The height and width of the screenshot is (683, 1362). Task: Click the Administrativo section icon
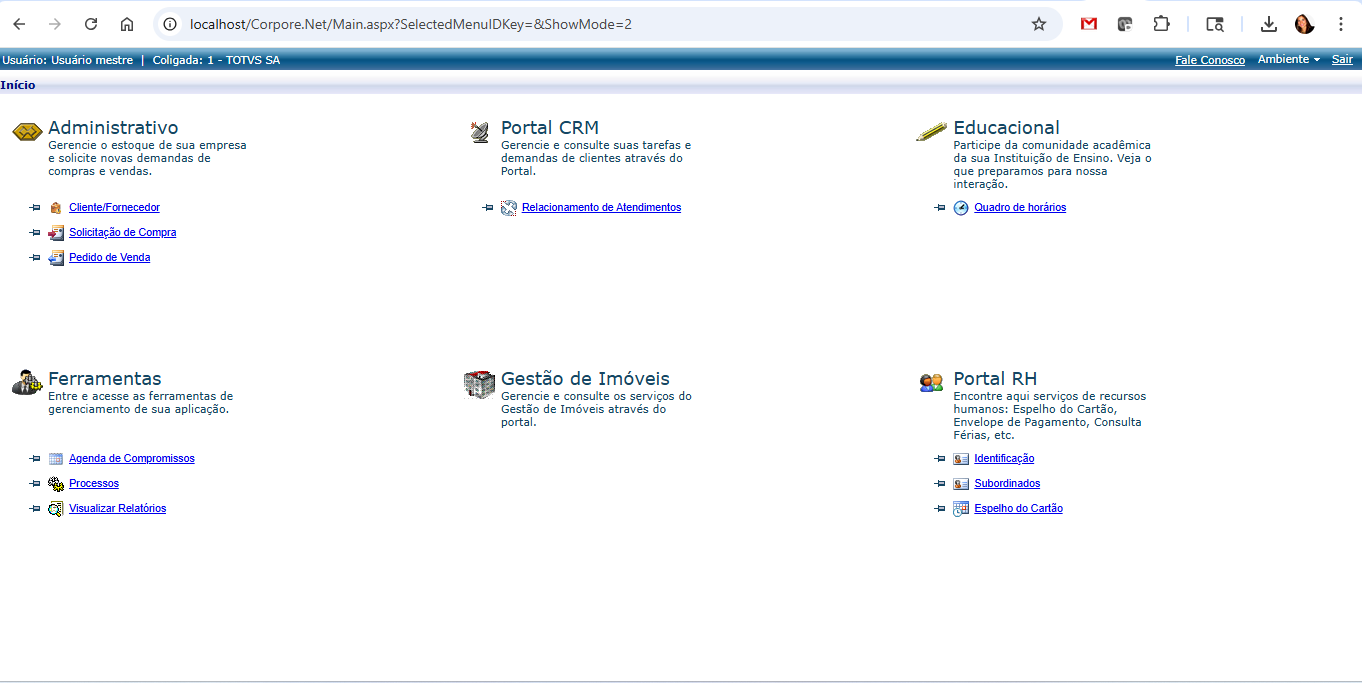tap(27, 132)
